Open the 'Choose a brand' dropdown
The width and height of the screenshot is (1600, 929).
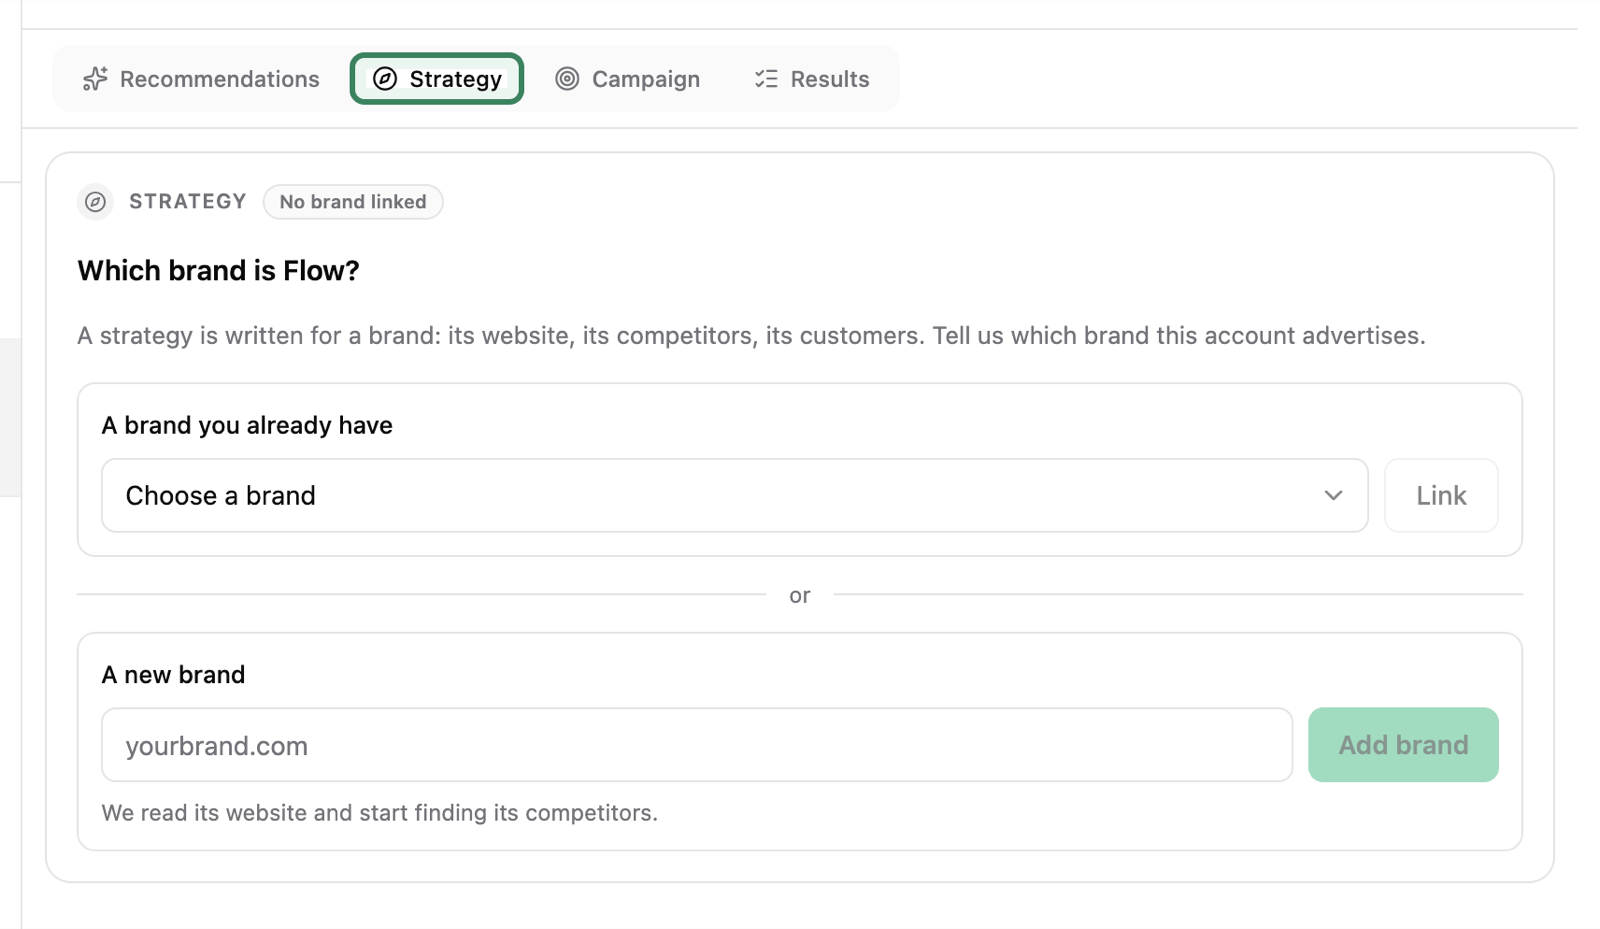[x=735, y=496]
